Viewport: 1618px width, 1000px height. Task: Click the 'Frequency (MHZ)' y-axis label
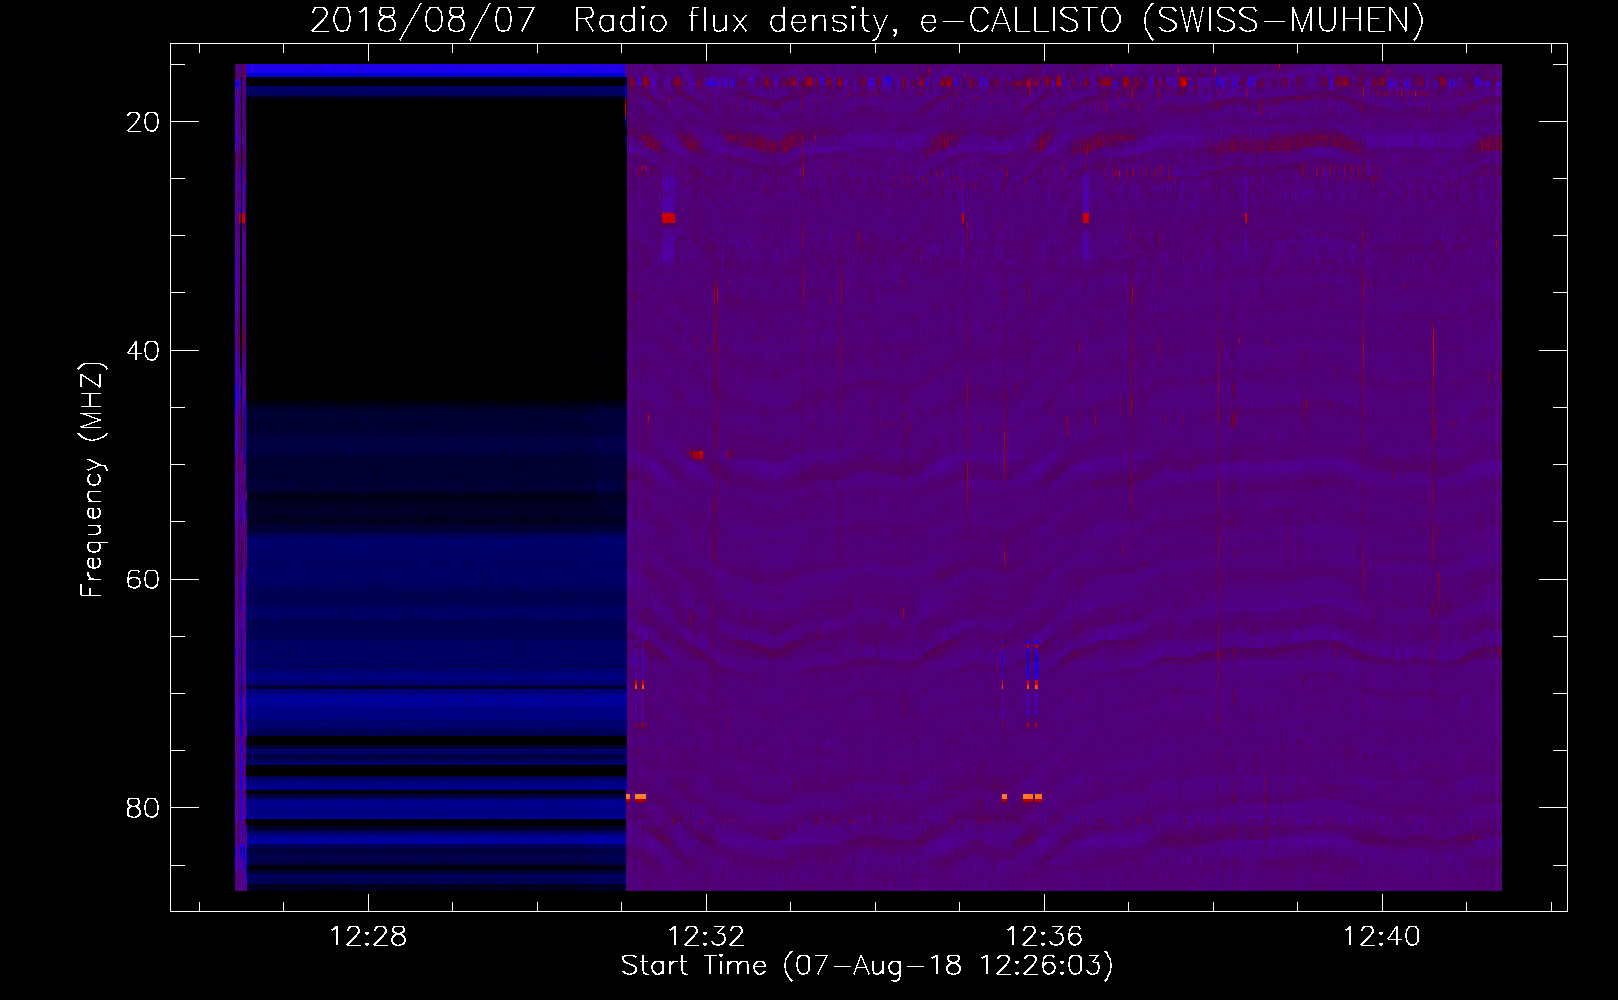(92, 480)
